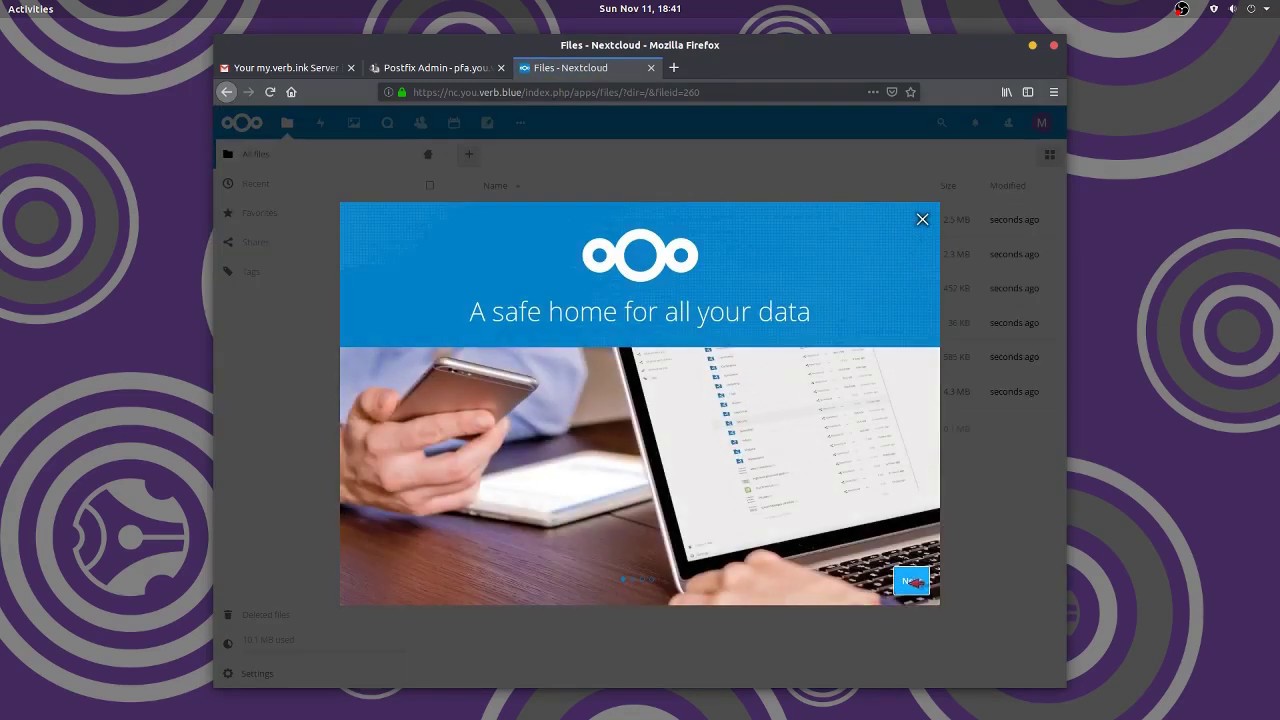
Task: Sort by the Size column header
Action: point(948,186)
